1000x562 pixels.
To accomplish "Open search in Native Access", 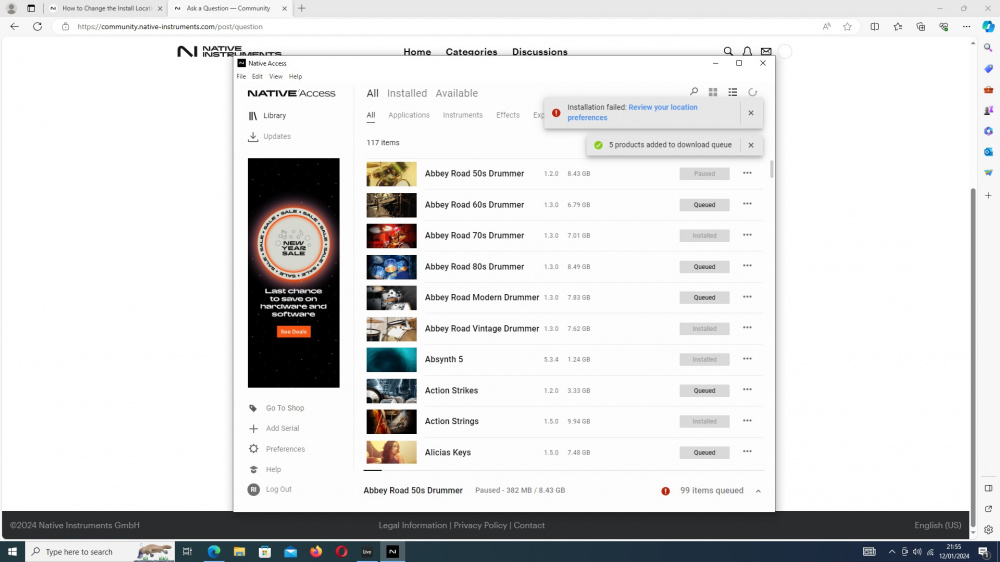I will pyautogui.click(x=694, y=92).
